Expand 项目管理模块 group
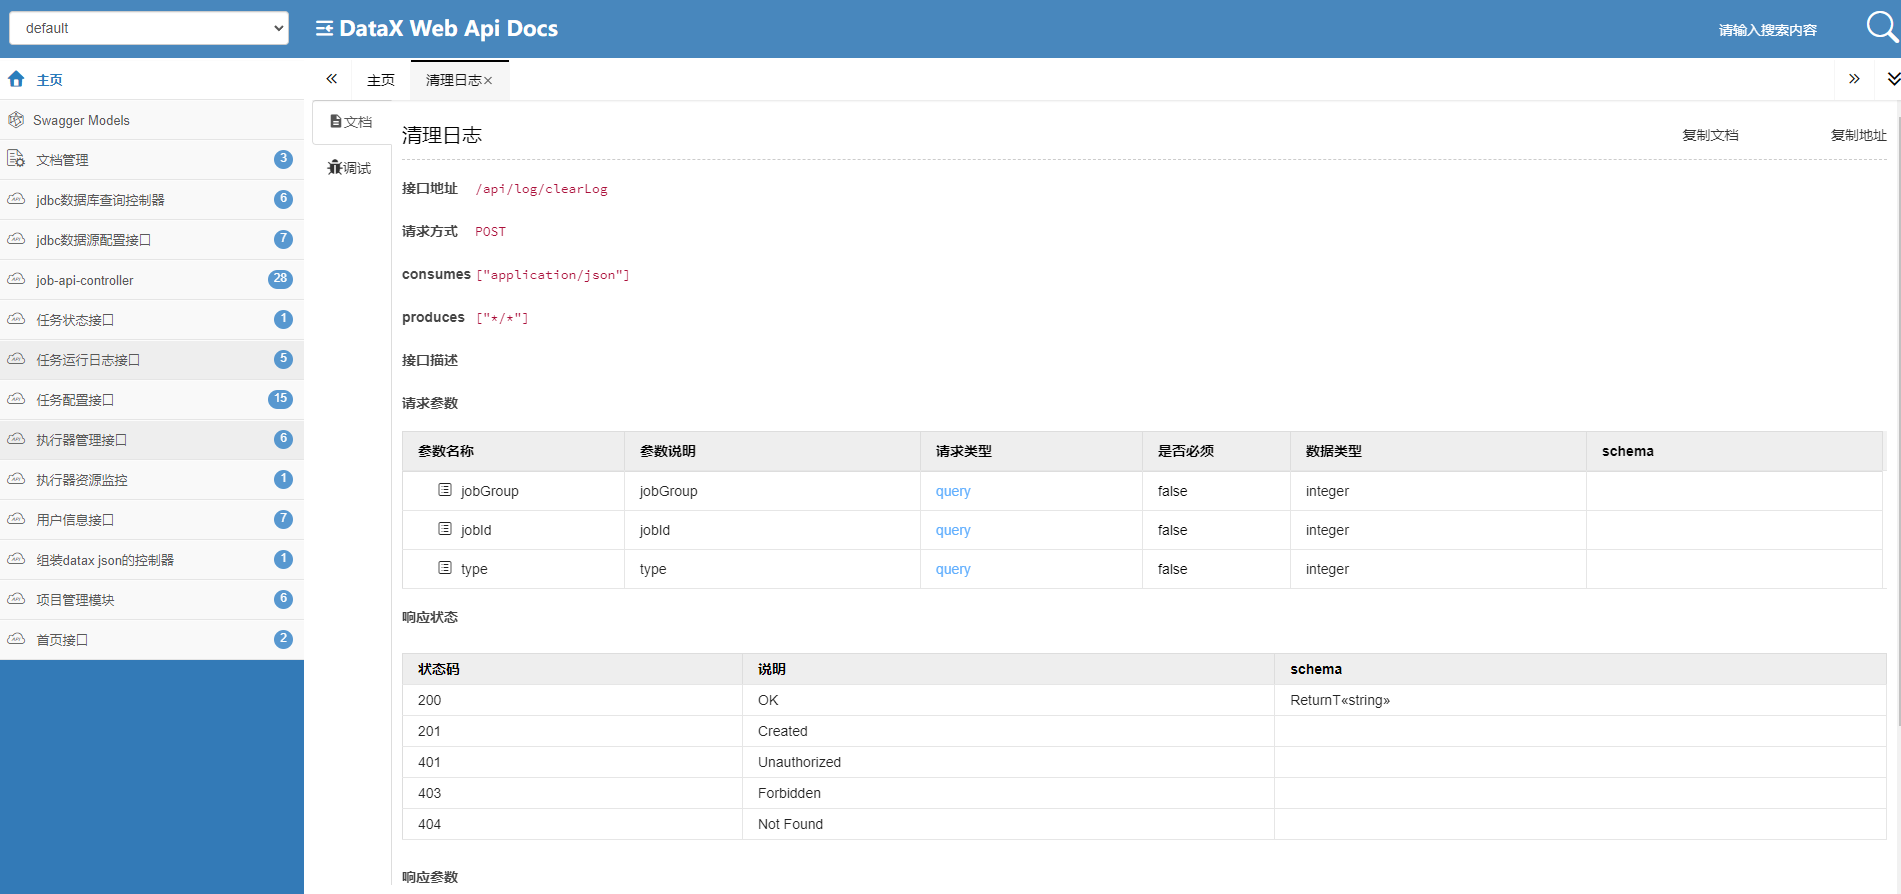 [152, 600]
